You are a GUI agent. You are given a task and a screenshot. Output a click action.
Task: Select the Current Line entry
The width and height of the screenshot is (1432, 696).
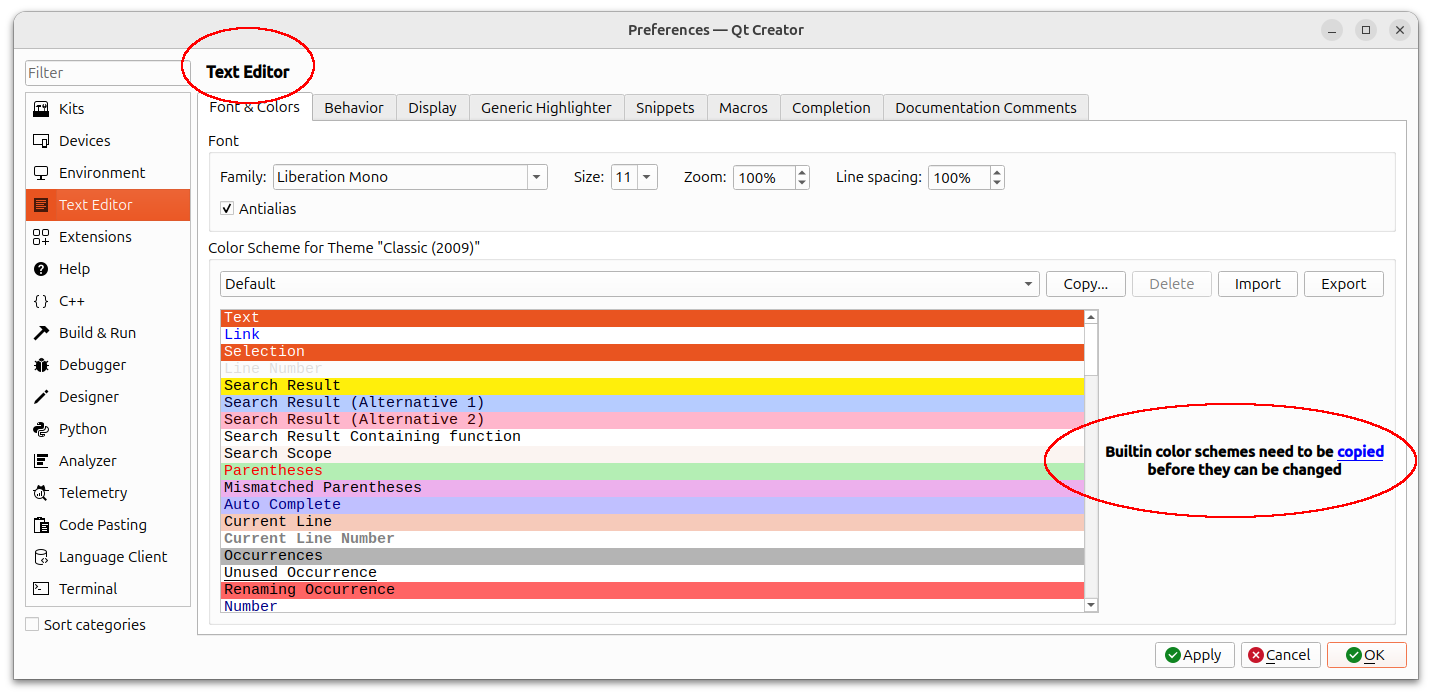pos(652,522)
